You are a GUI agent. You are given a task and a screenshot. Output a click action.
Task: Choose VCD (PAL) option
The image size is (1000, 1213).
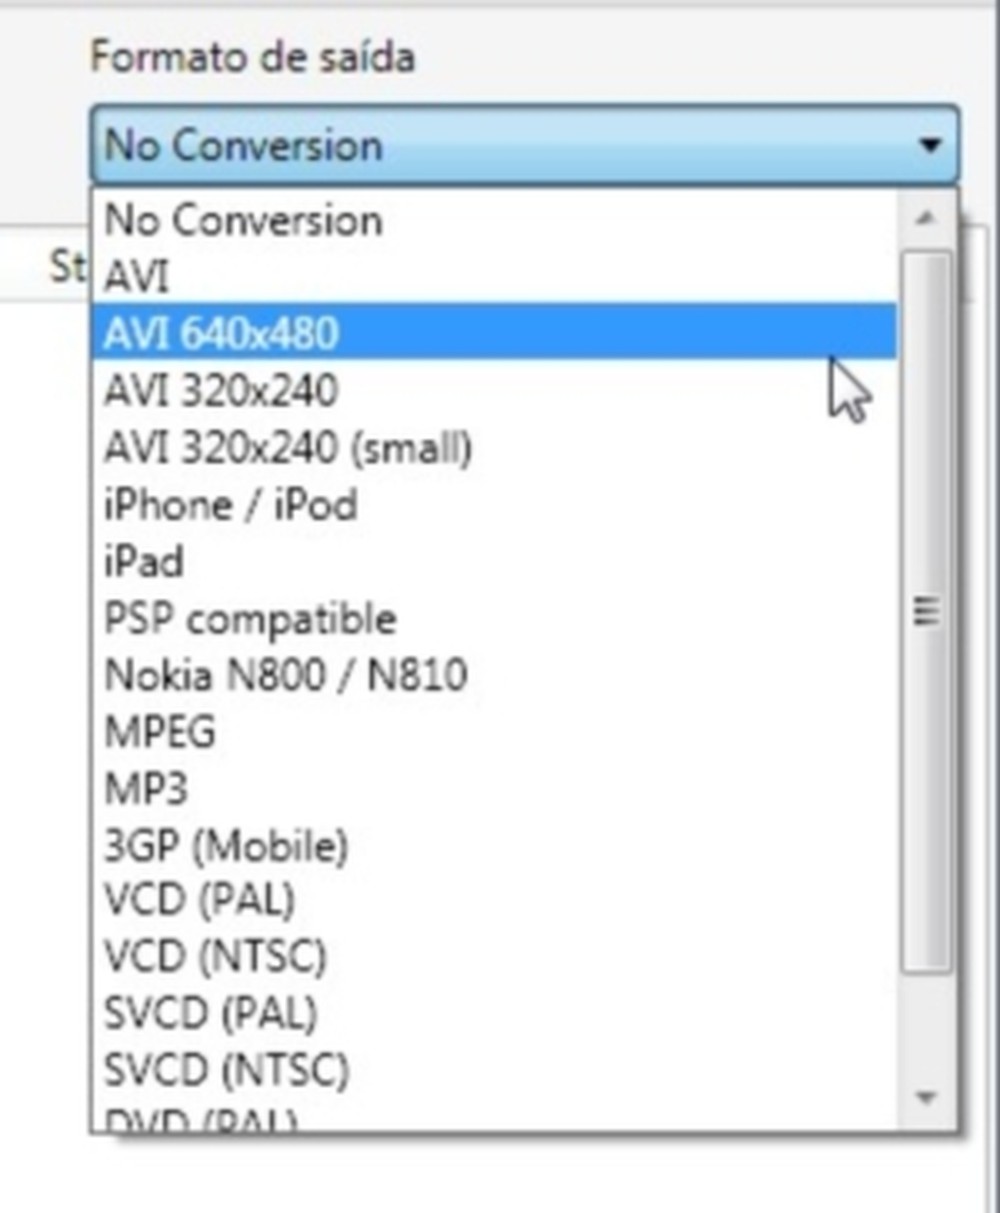(x=199, y=902)
